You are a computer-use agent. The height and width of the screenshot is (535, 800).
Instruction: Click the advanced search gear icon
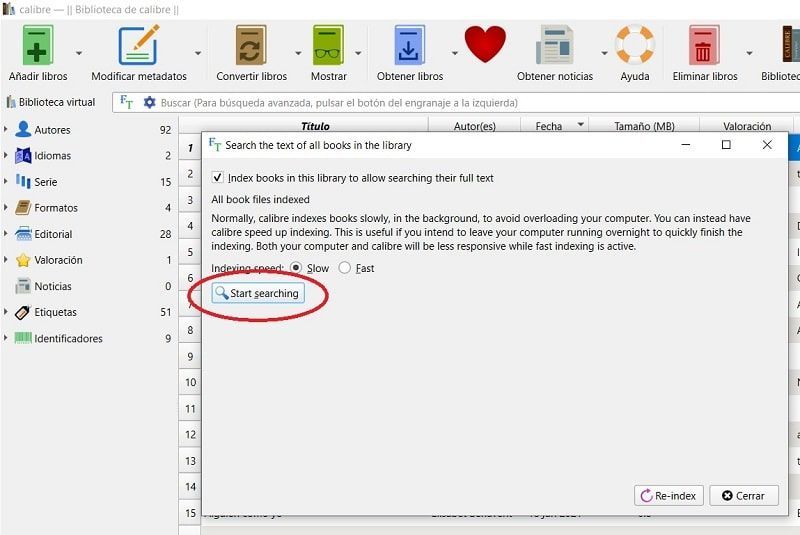click(149, 103)
